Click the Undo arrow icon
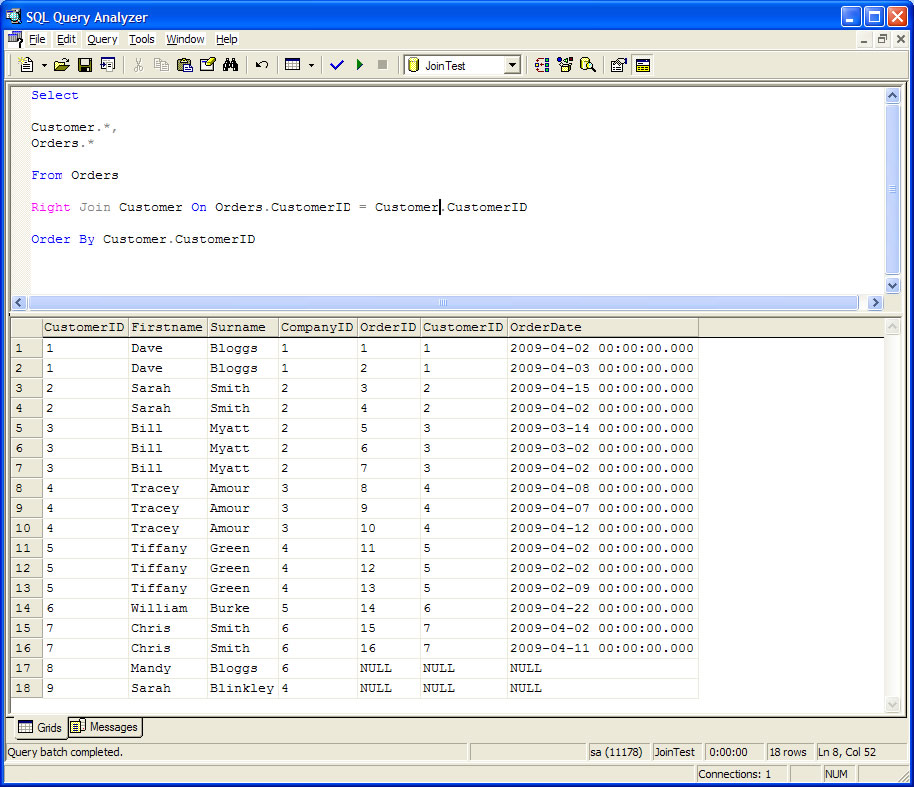The width and height of the screenshot is (914, 787). pos(262,65)
